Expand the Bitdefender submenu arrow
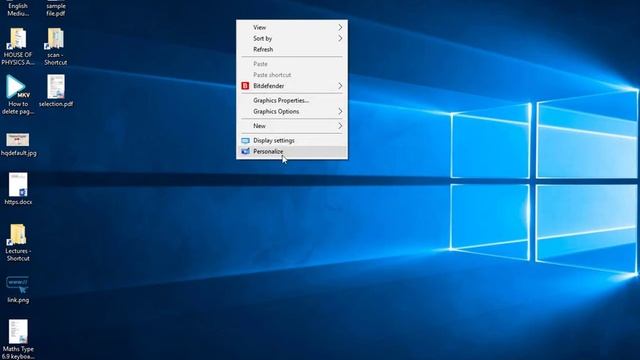The width and height of the screenshot is (640, 360). point(340,86)
